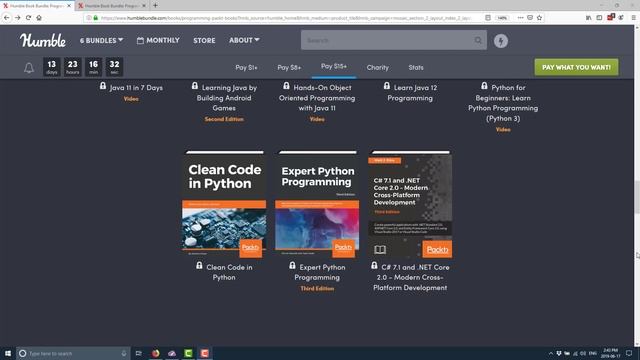Click the Java 11 in 7 Days title
This screenshot has width=640, height=360.
[136, 88]
